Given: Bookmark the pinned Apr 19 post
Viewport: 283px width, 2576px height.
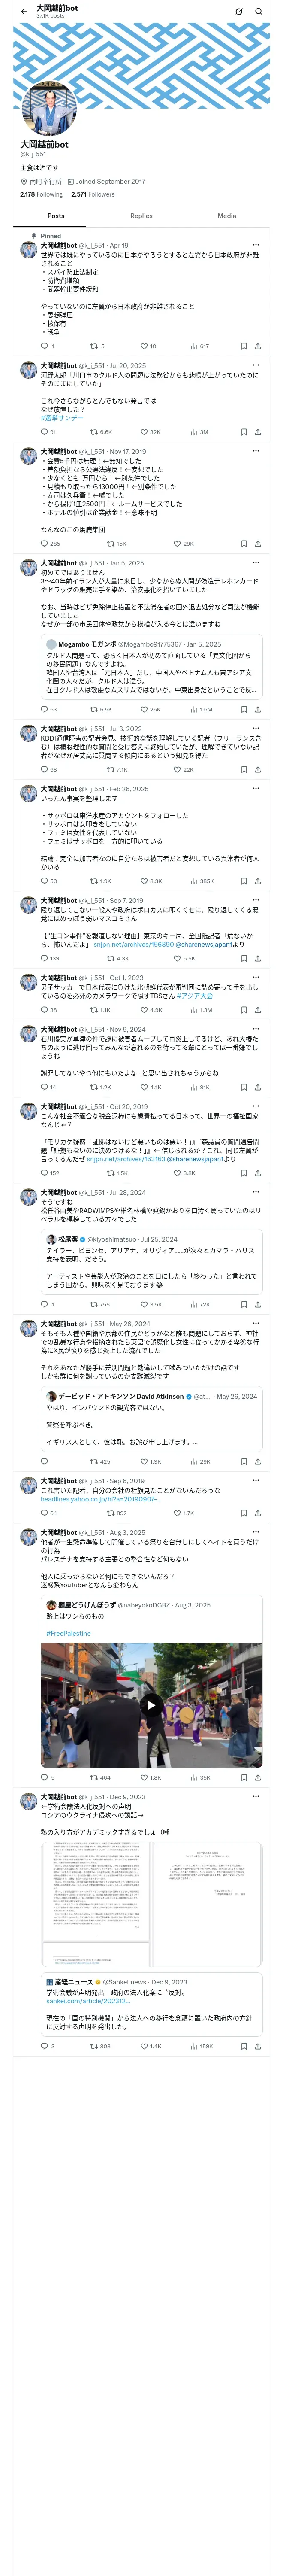Looking at the screenshot, I should point(243,346).
